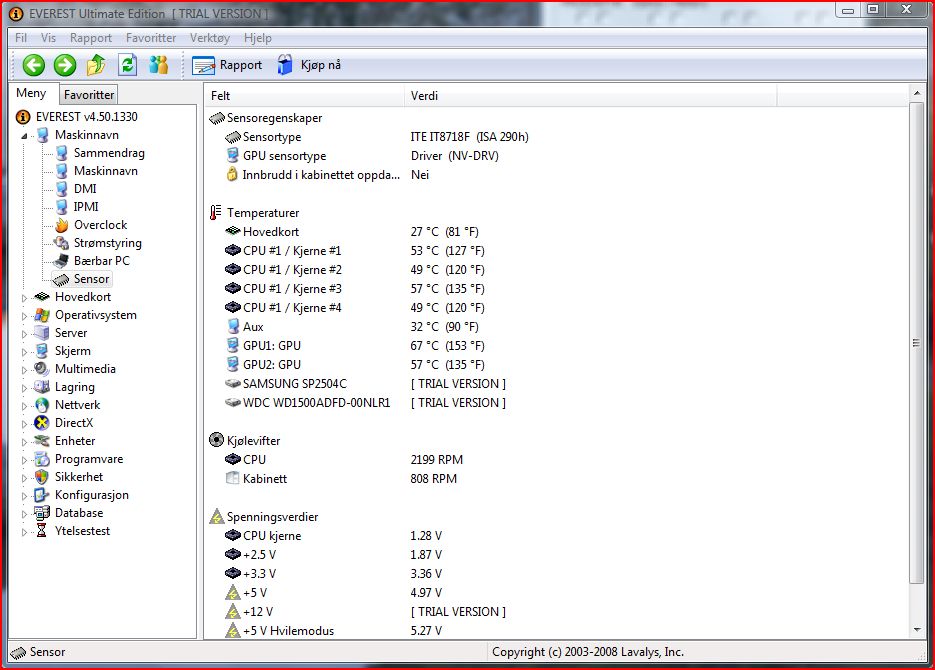Click the vertical scrollbar up arrow
Screen dimensions: 935x670
click(917, 93)
